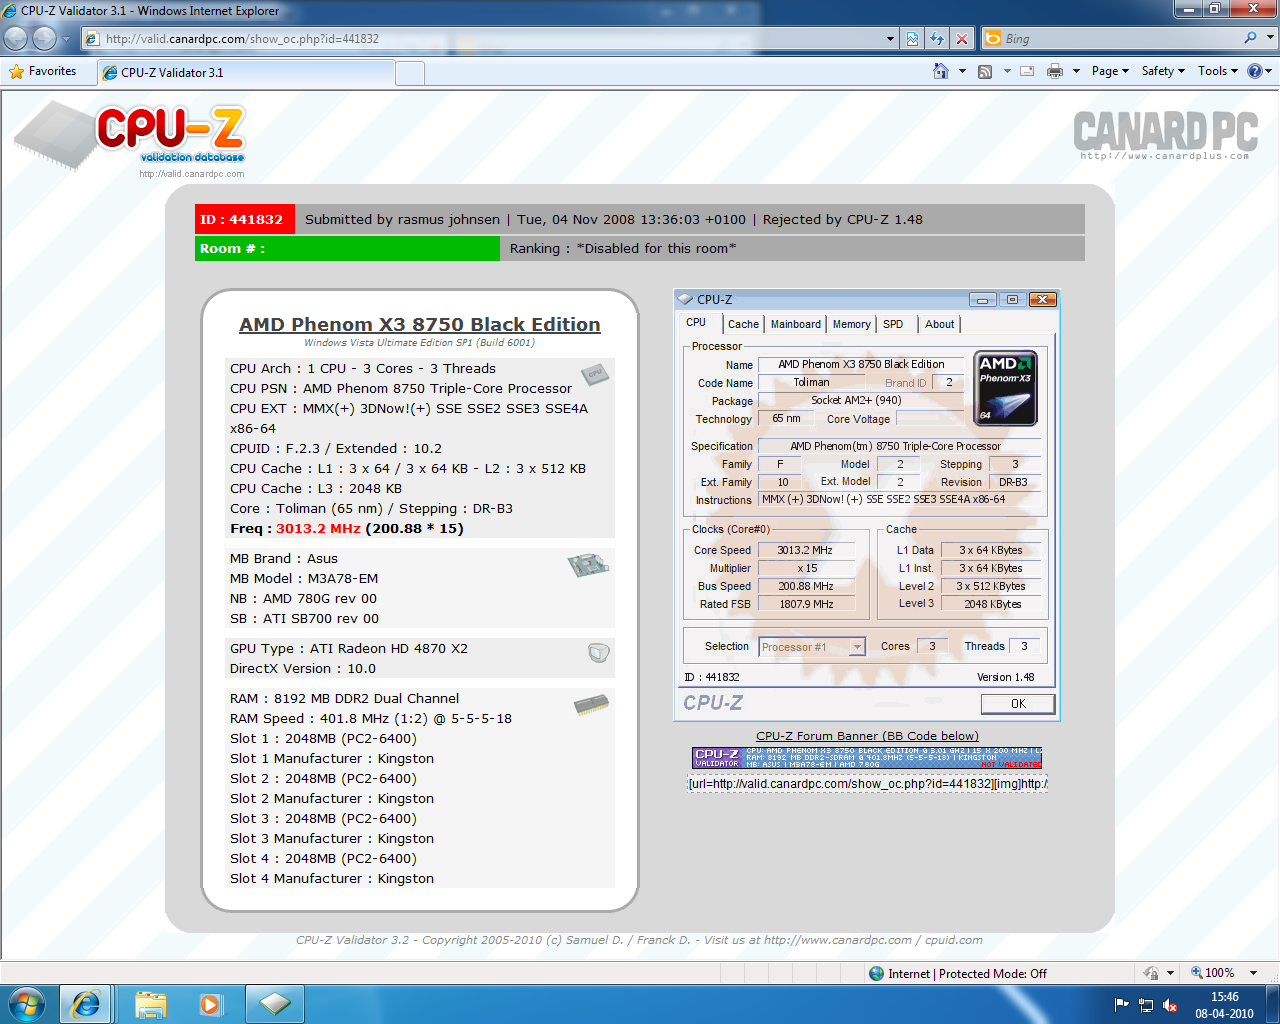Click the Cache tab in CPU-Z screenshot
The width and height of the screenshot is (1280, 1024).
click(743, 324)
